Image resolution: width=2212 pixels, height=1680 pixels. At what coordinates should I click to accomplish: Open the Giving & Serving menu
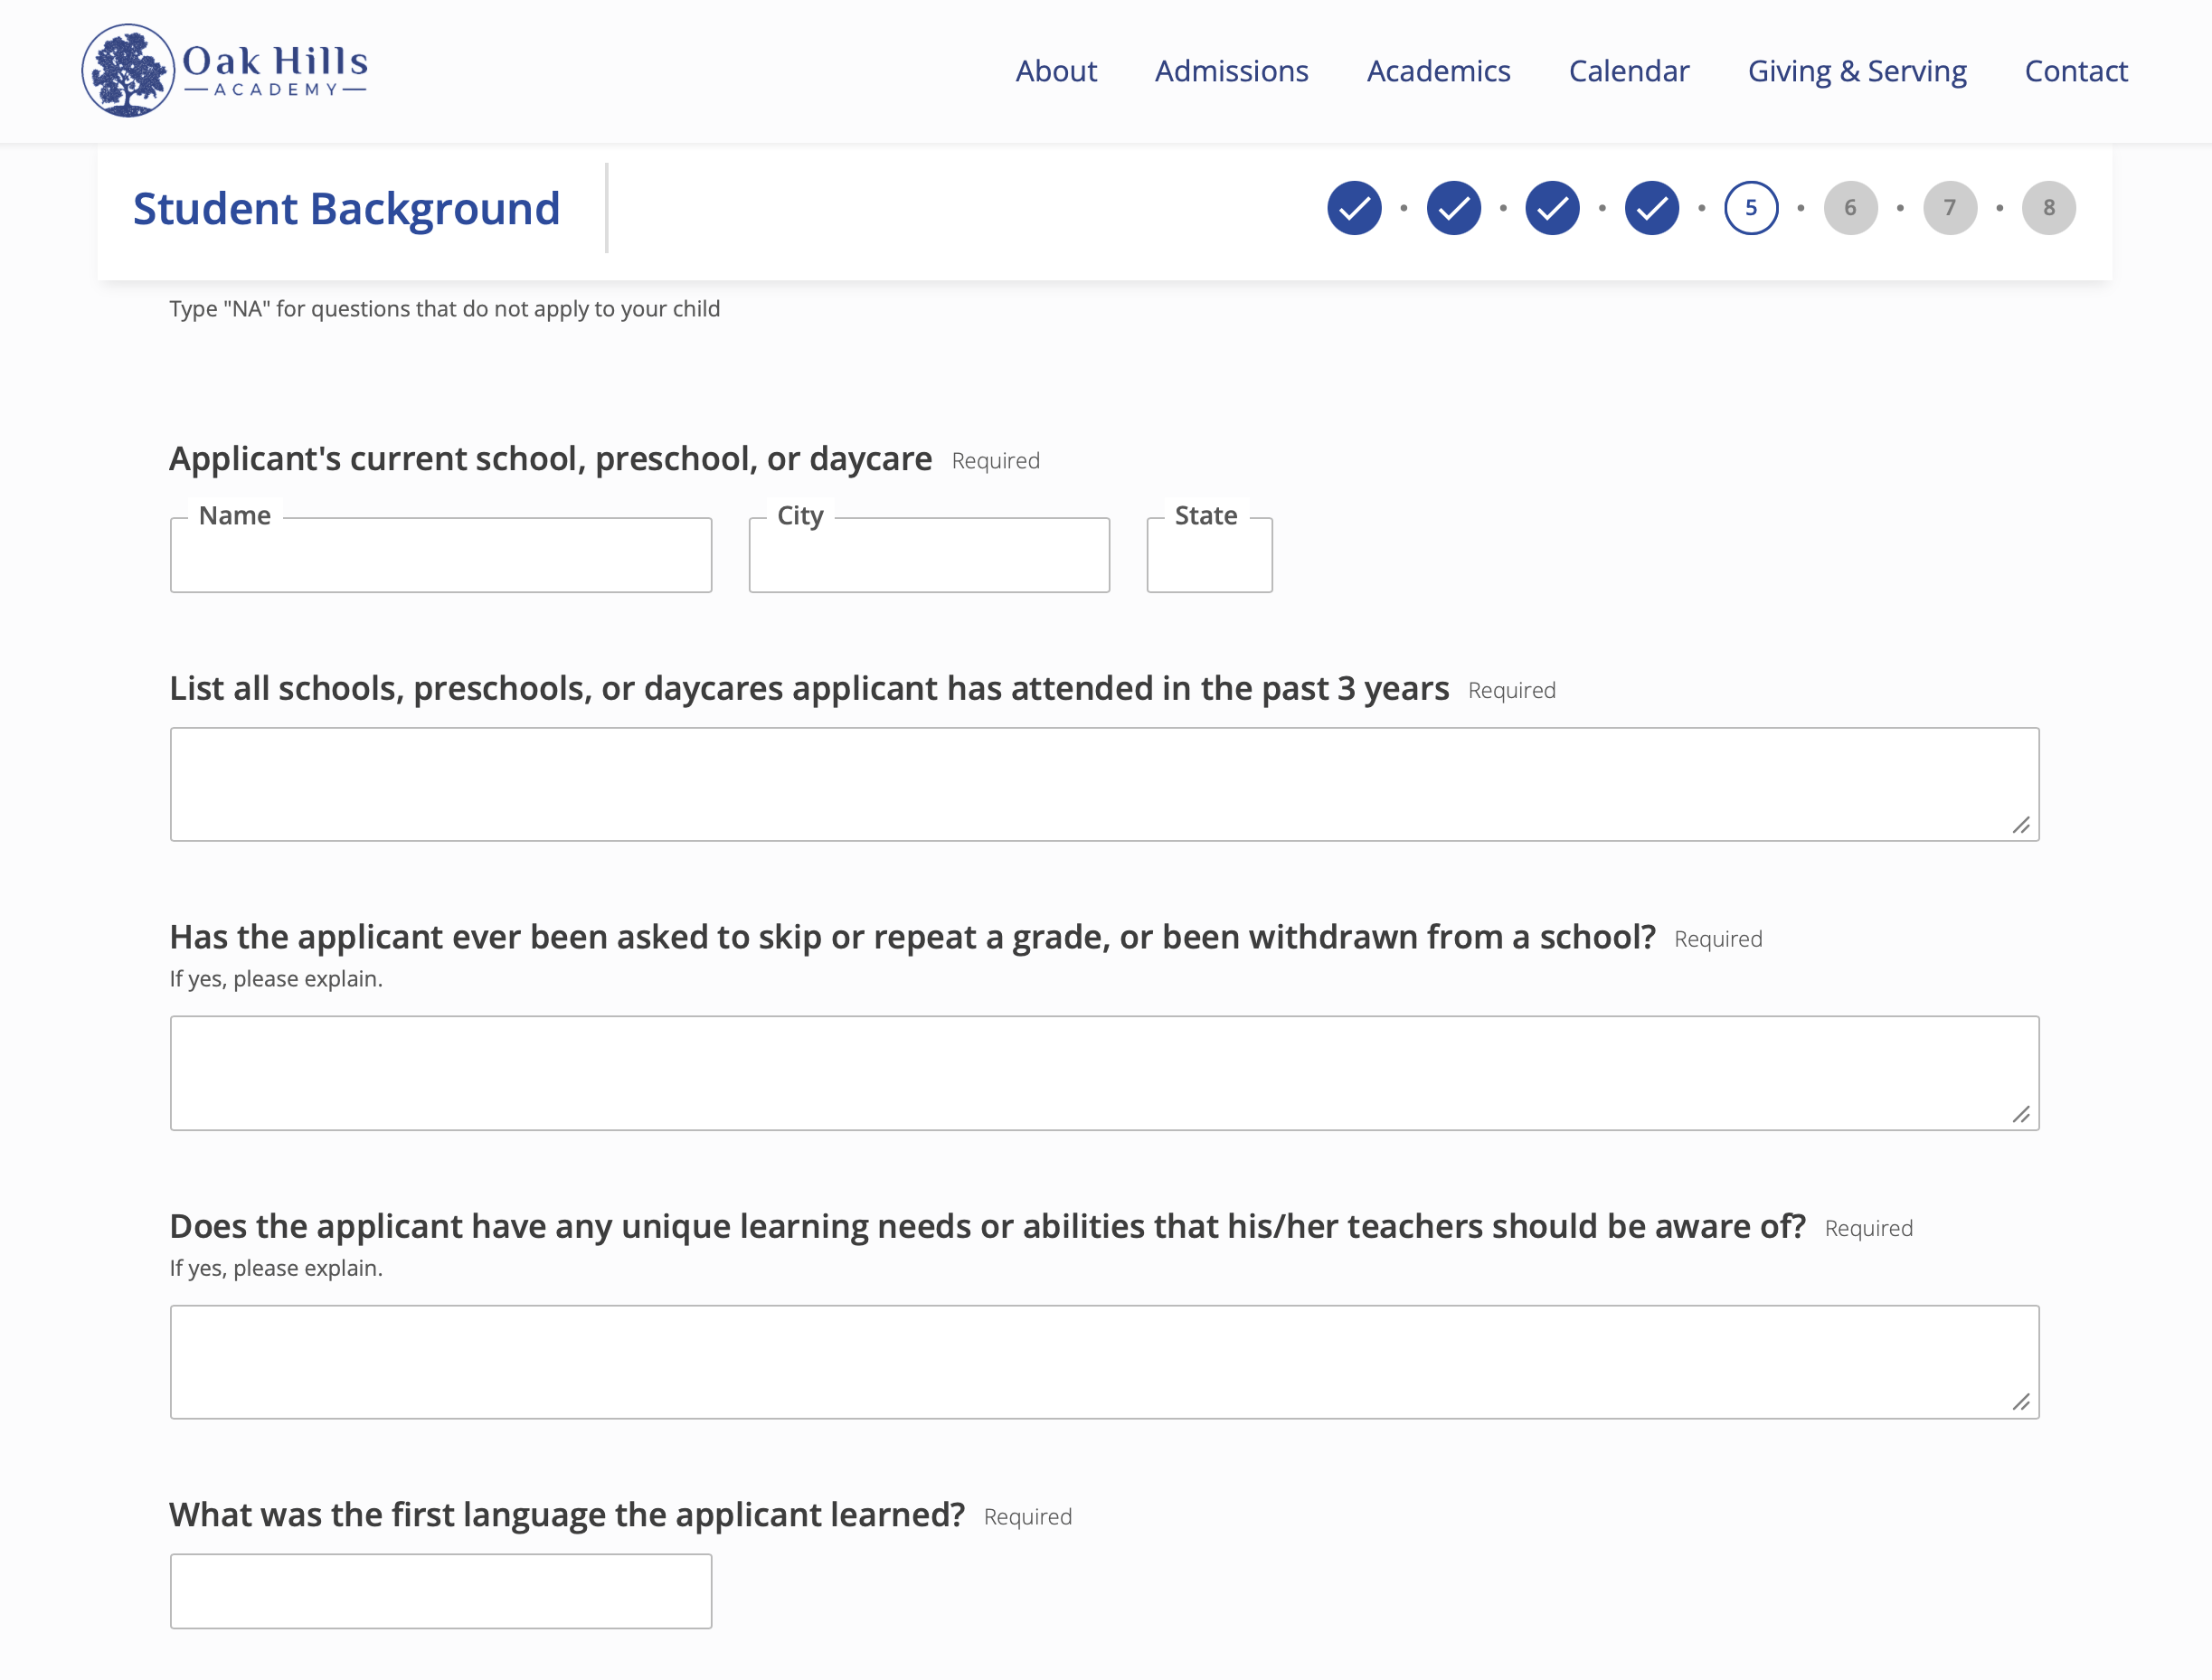1857,71
